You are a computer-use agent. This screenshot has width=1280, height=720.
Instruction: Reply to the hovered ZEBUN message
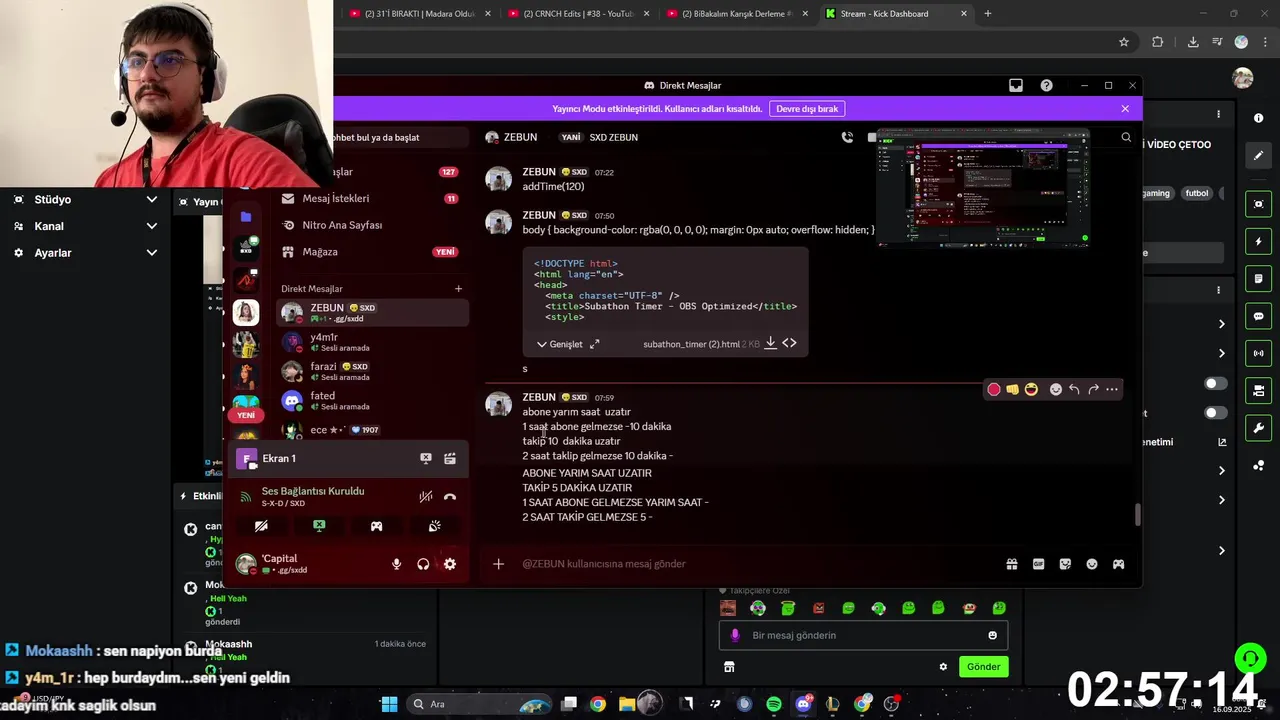click(x=1074, y=389)
